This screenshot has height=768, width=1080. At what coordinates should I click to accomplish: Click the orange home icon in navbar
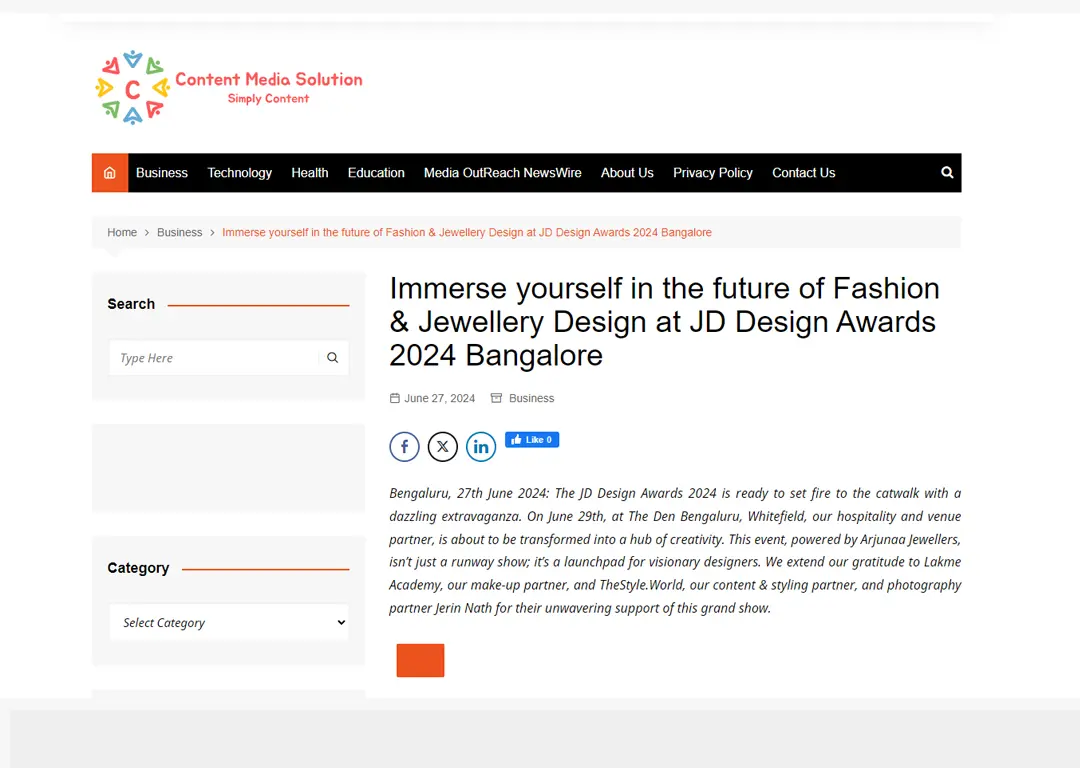tap(110, 173)
